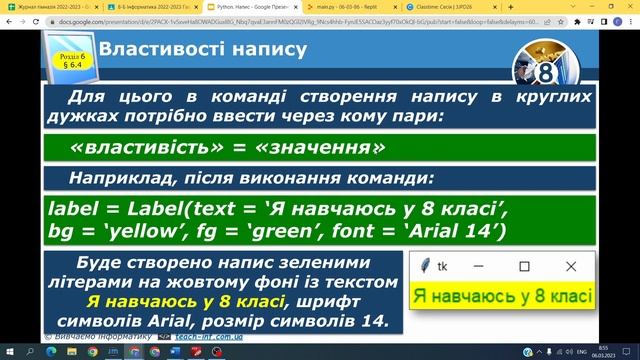Viewport: 640px width, 360px height.
Task: Close the Python. Напис presentation tab
Action: pyautogui.click(x=296, y=7)
